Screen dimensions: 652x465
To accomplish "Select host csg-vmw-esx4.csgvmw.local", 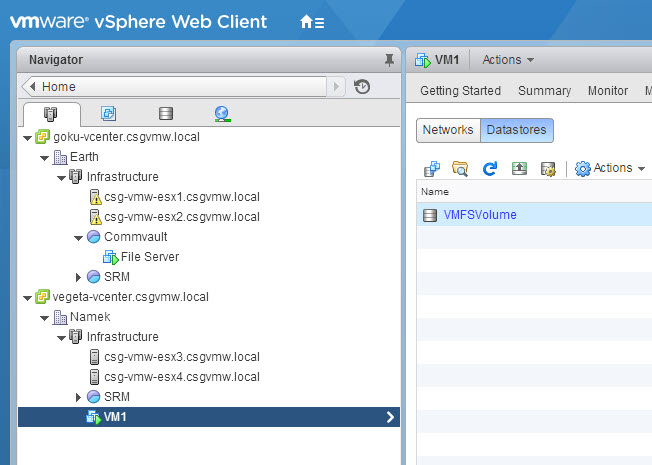I will 182,376.
